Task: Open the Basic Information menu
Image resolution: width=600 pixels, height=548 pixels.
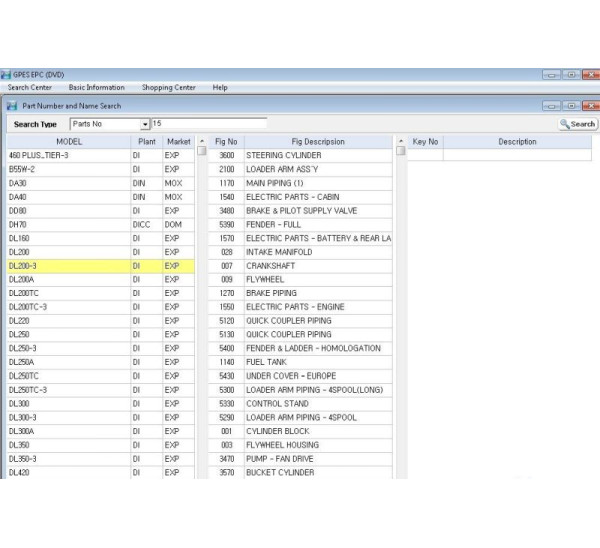Action: click(96, 88)
